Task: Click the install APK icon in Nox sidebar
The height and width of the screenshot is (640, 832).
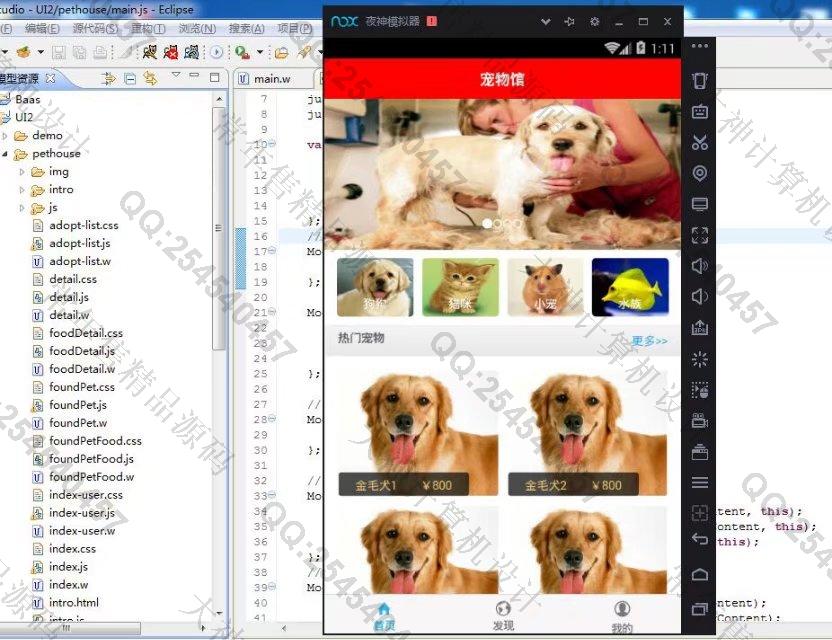Action: click(x=699, y=327)
